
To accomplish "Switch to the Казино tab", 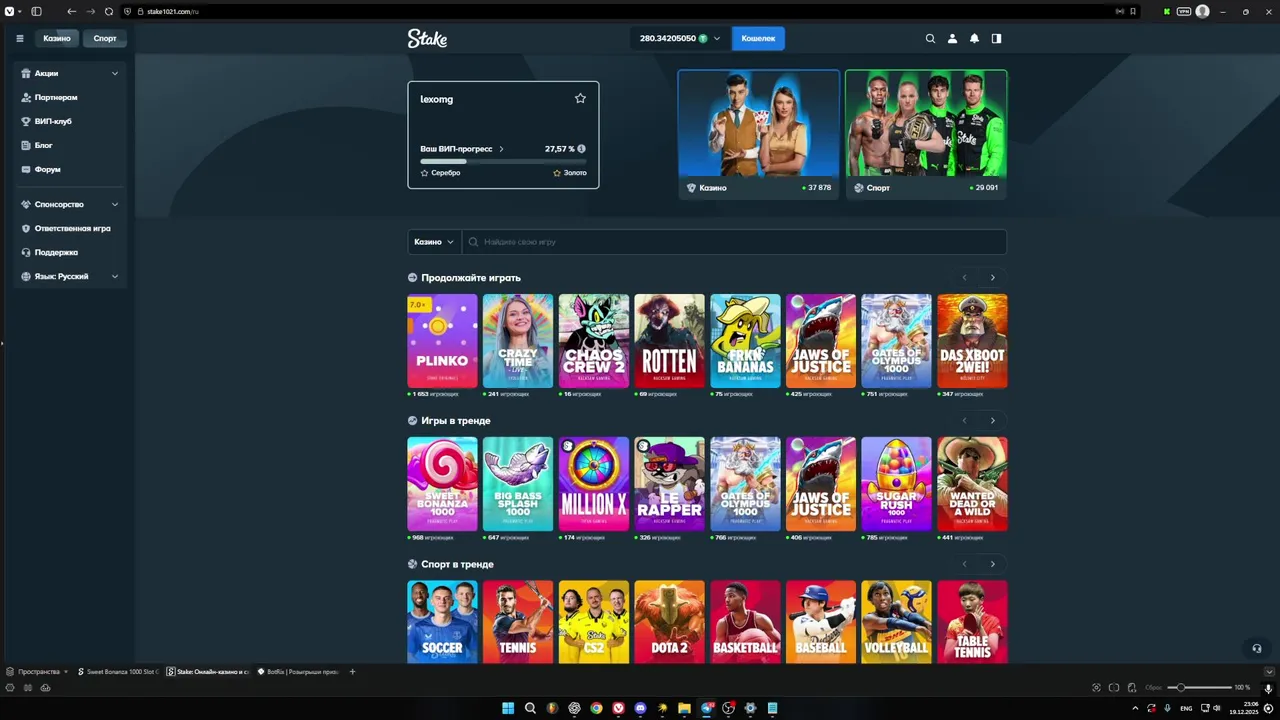I will click(57, 38).
